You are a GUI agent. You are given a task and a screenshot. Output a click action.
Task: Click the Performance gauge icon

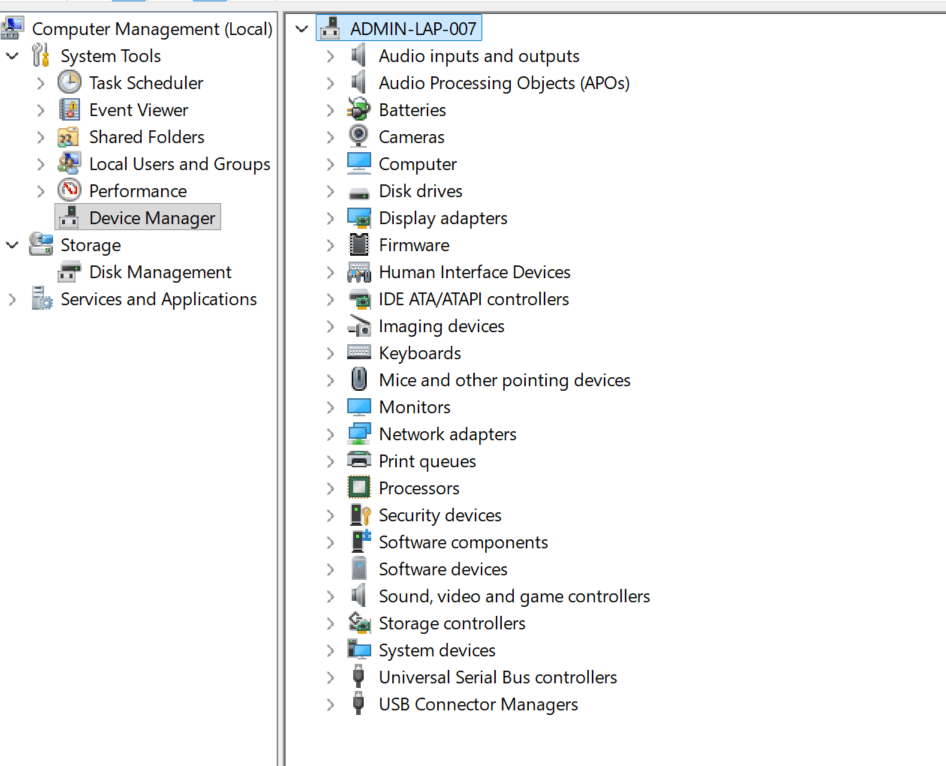(69, 191)
